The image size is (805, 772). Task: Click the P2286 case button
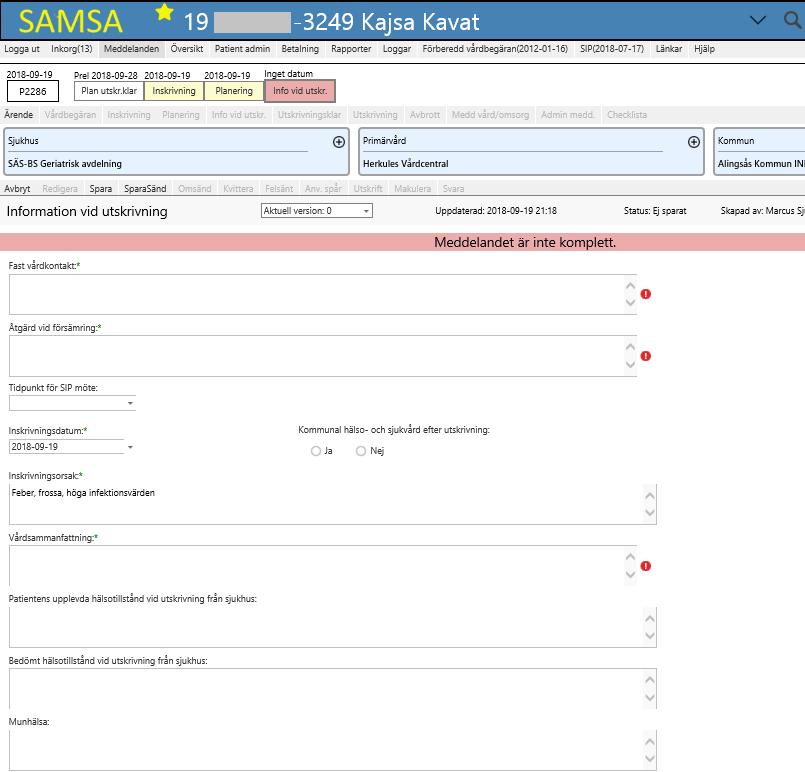[33, 91]
